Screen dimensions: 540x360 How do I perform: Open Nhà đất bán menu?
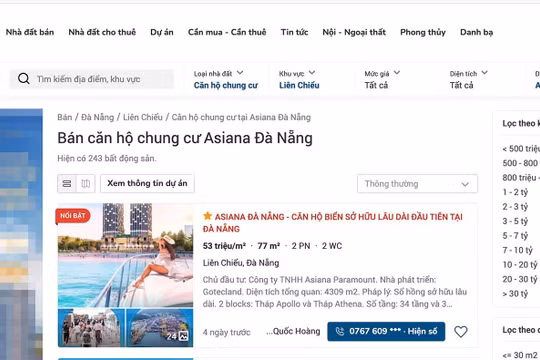coord(30,32)
